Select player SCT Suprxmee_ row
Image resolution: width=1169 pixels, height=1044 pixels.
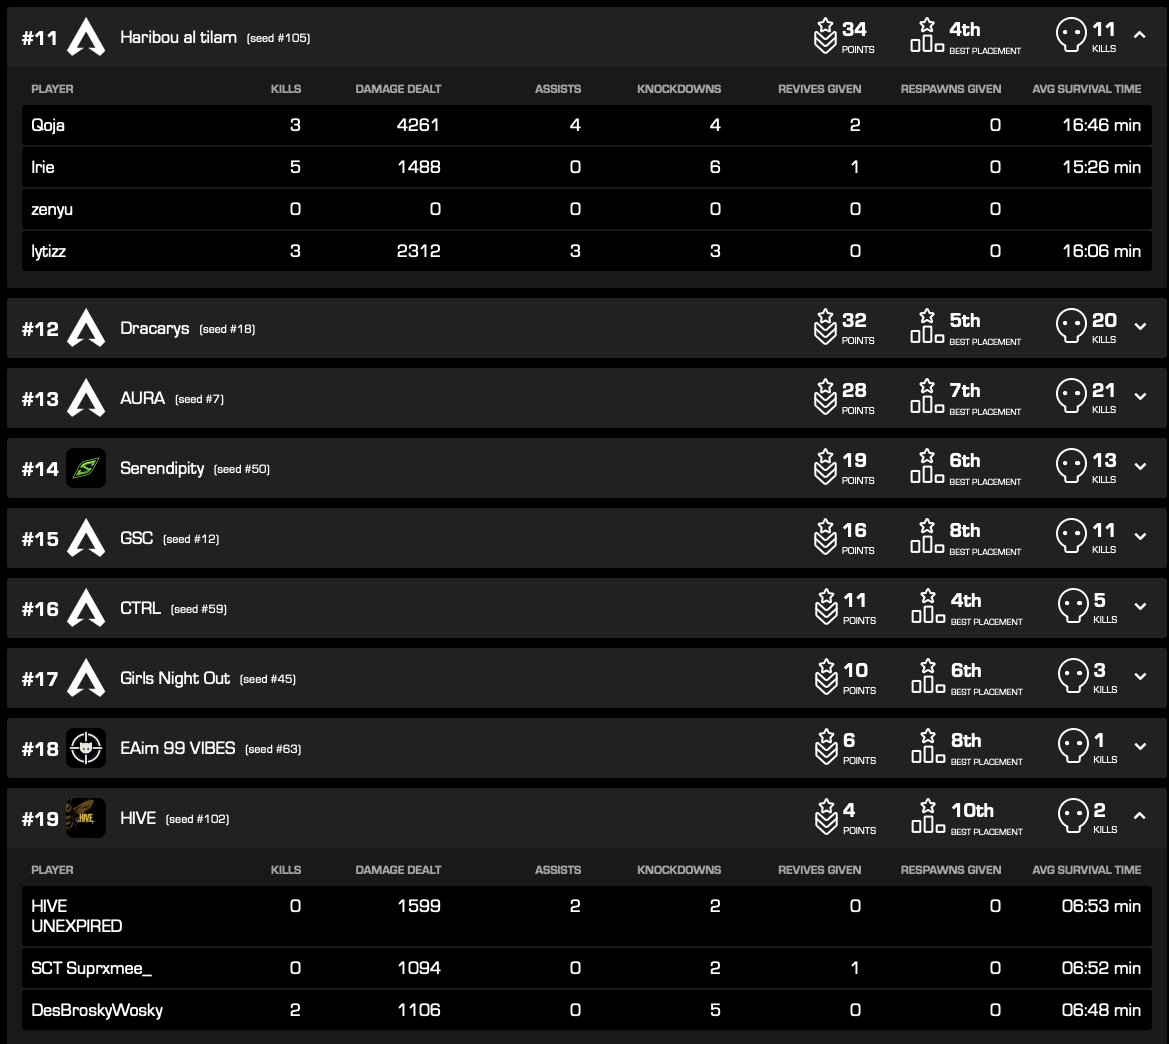click(x=587, y=968)
